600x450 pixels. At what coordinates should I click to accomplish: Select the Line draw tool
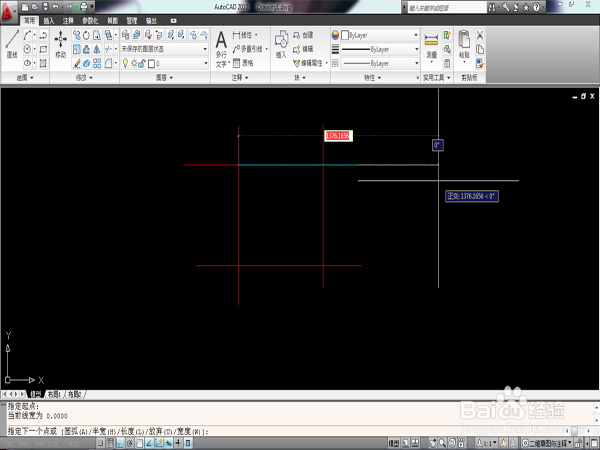click(x=12, y=44)
